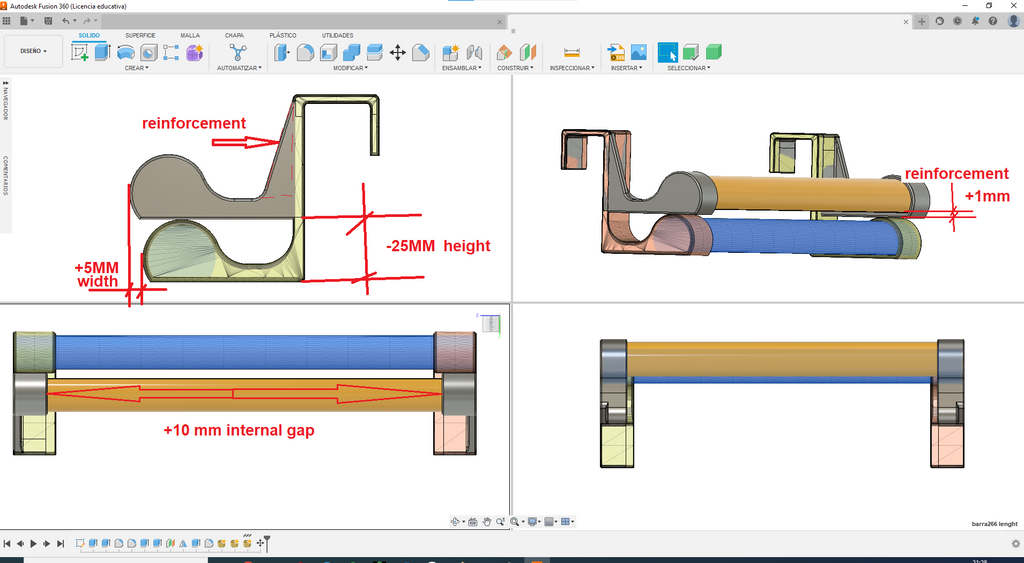Expand the CREAR dropdown menu
Viewport: 1024px width, 563px height.
(136, 68)
